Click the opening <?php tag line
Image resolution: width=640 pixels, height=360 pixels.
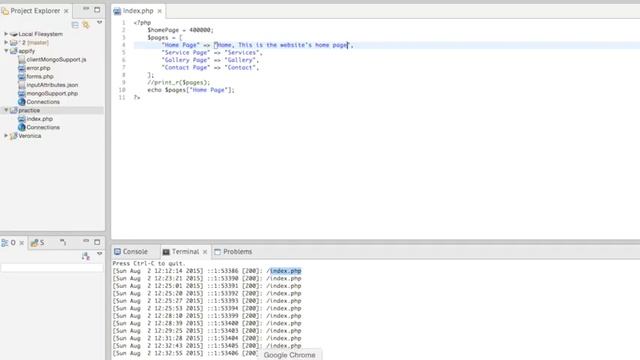click(142, 22)
